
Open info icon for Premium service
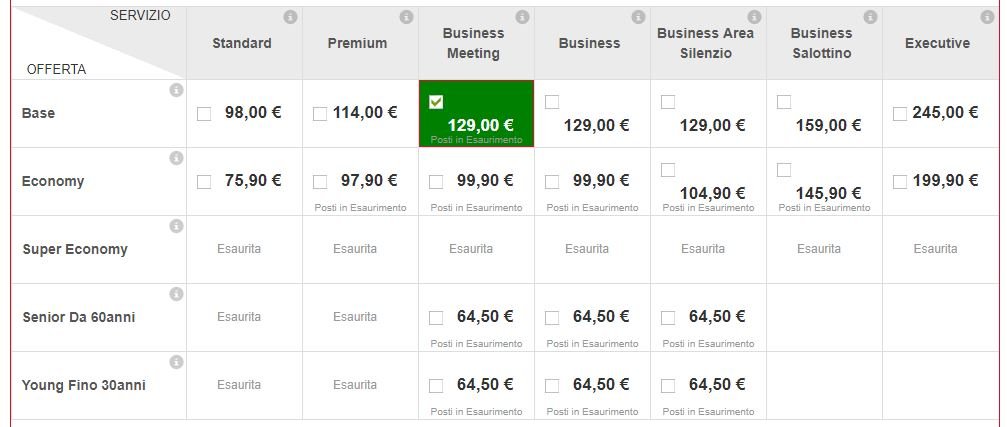[x=406, y=18]
